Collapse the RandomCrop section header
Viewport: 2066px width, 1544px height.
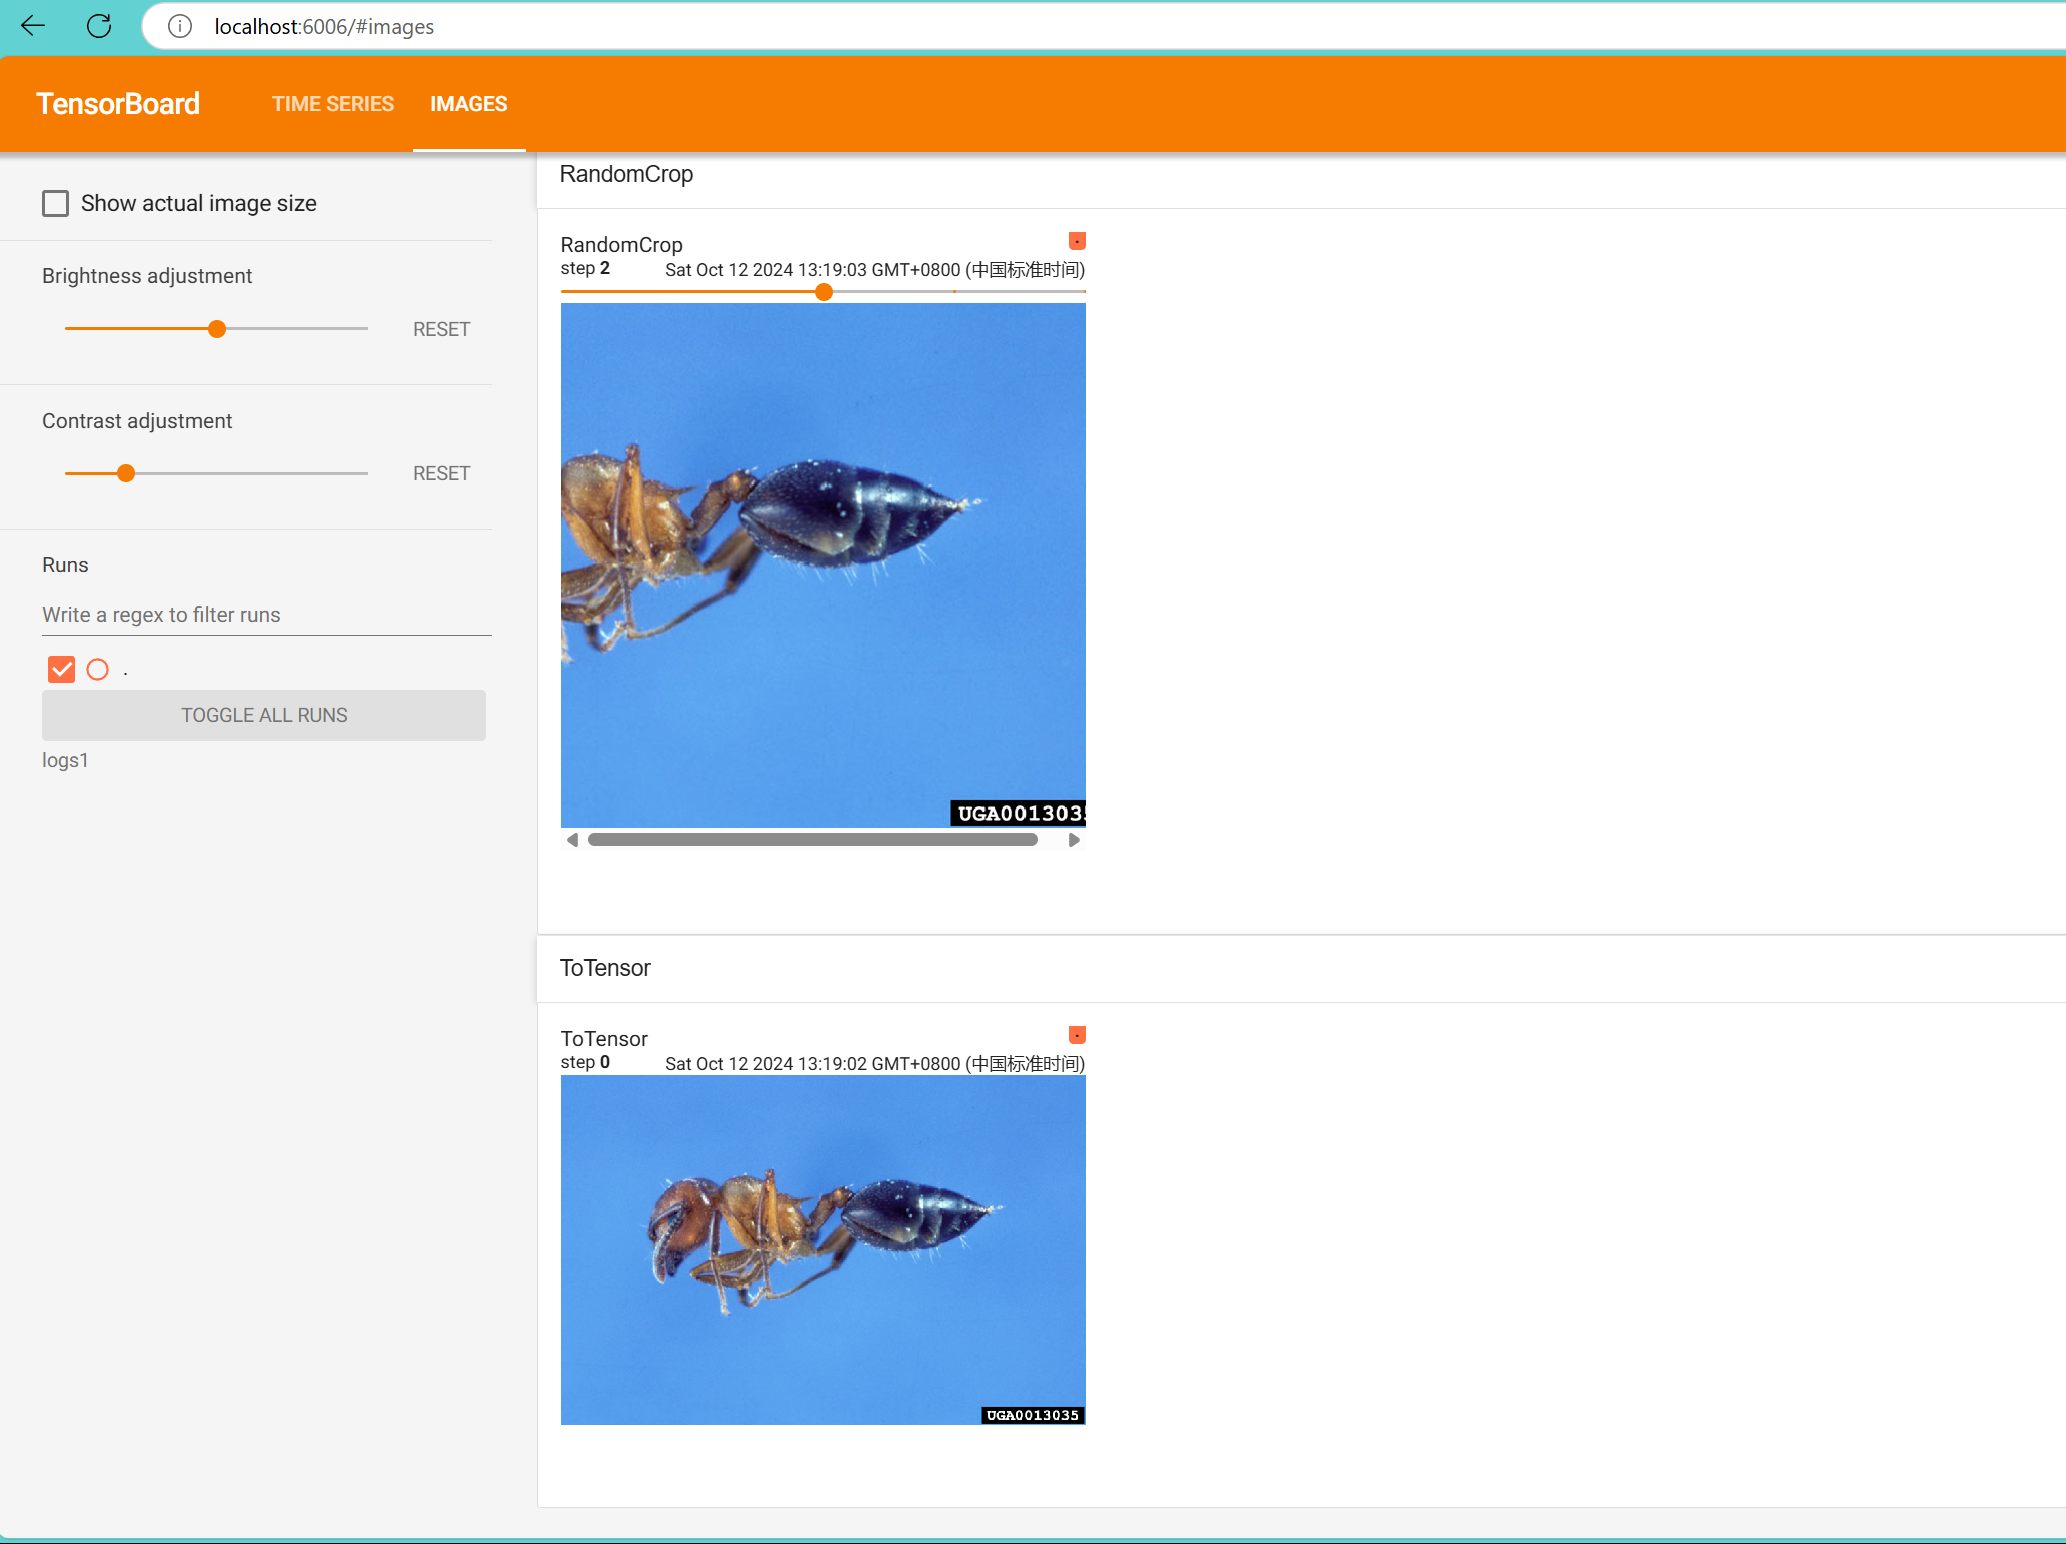(x=627, y=174)
